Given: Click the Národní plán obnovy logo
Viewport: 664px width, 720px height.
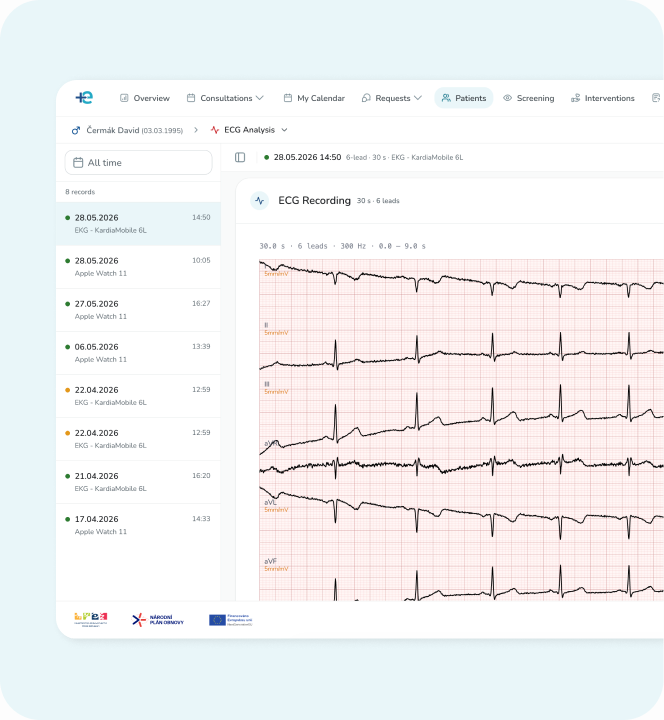Looking at the screenshot, I should click(158, 620).
